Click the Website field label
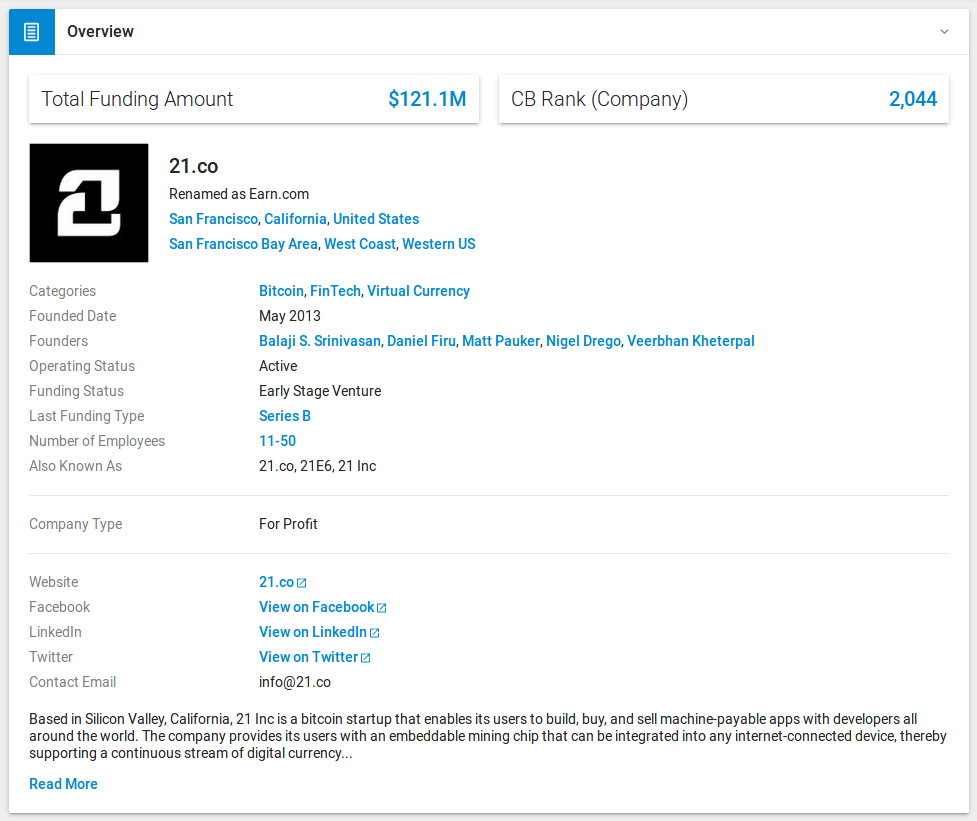This screenshot has height=821, width=977. point(54,582)
